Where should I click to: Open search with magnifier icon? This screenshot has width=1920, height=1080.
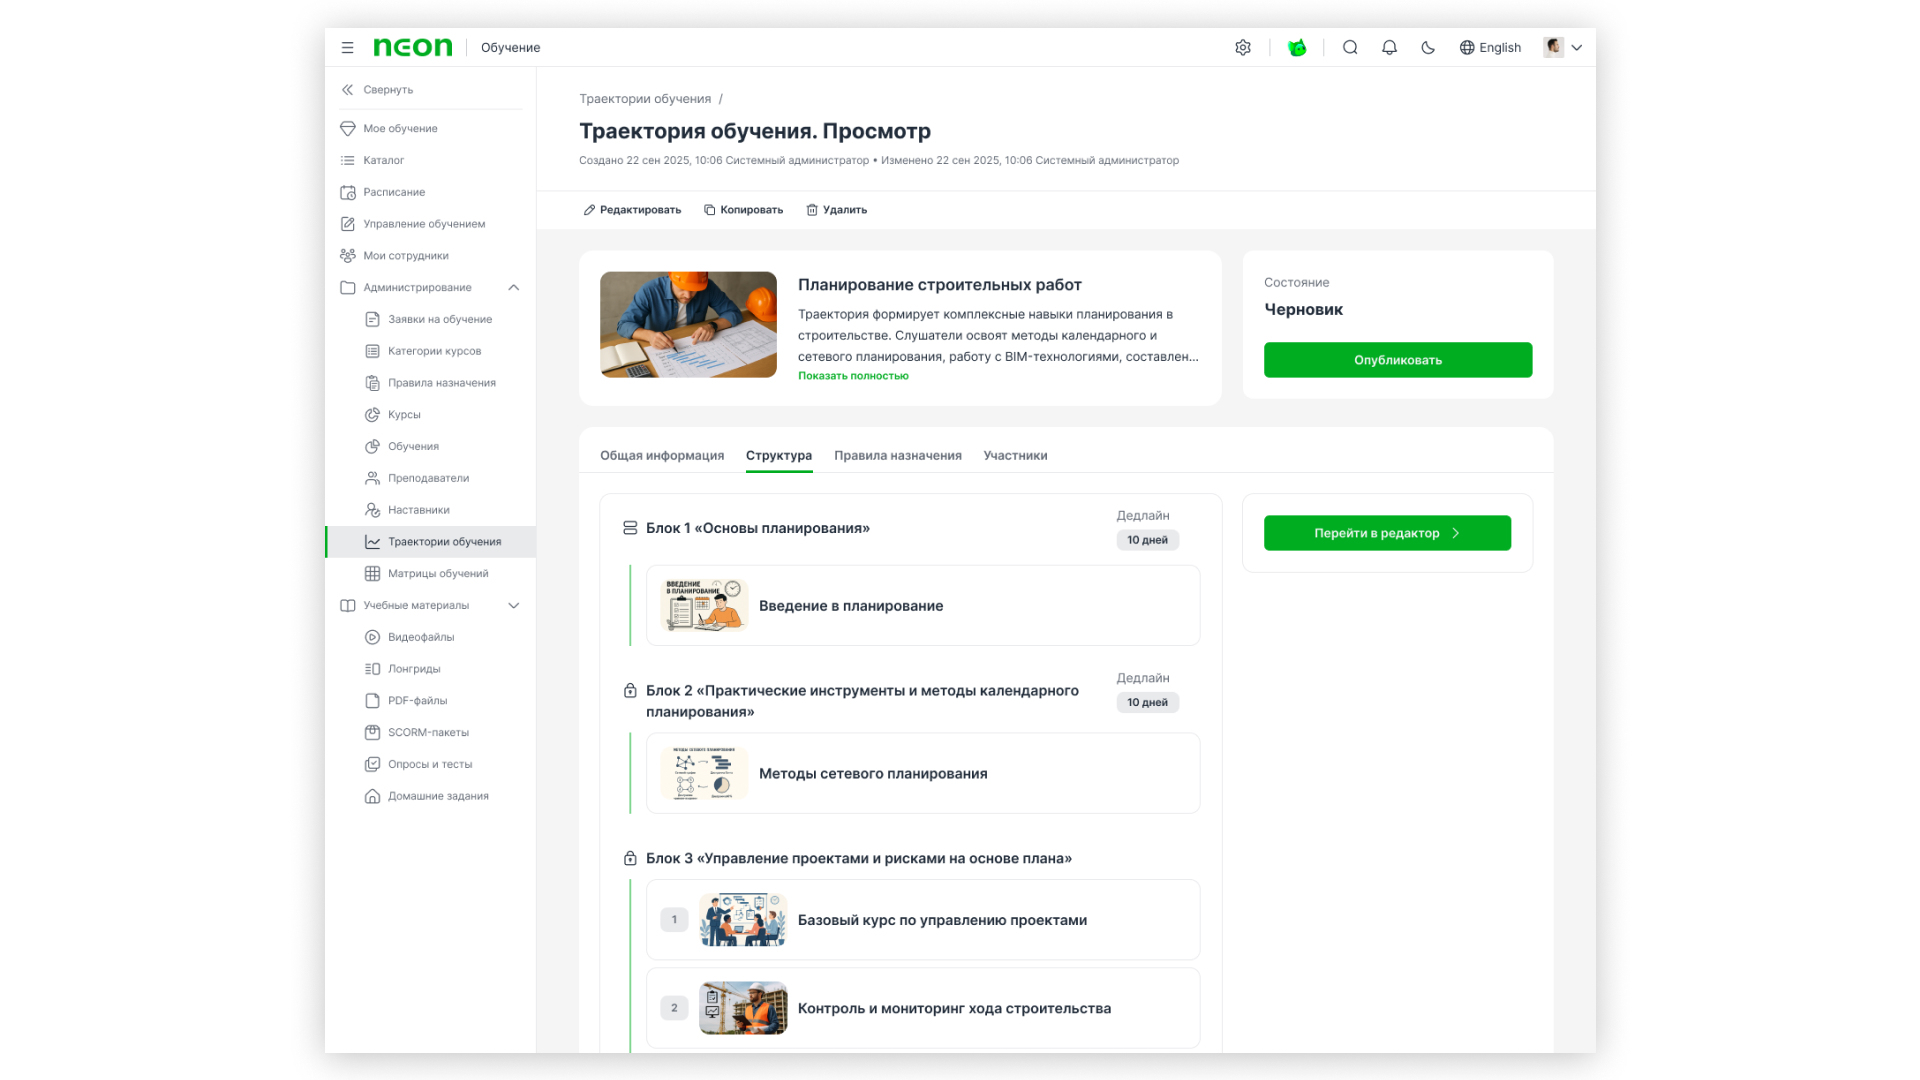click(x=1350, y=47)
